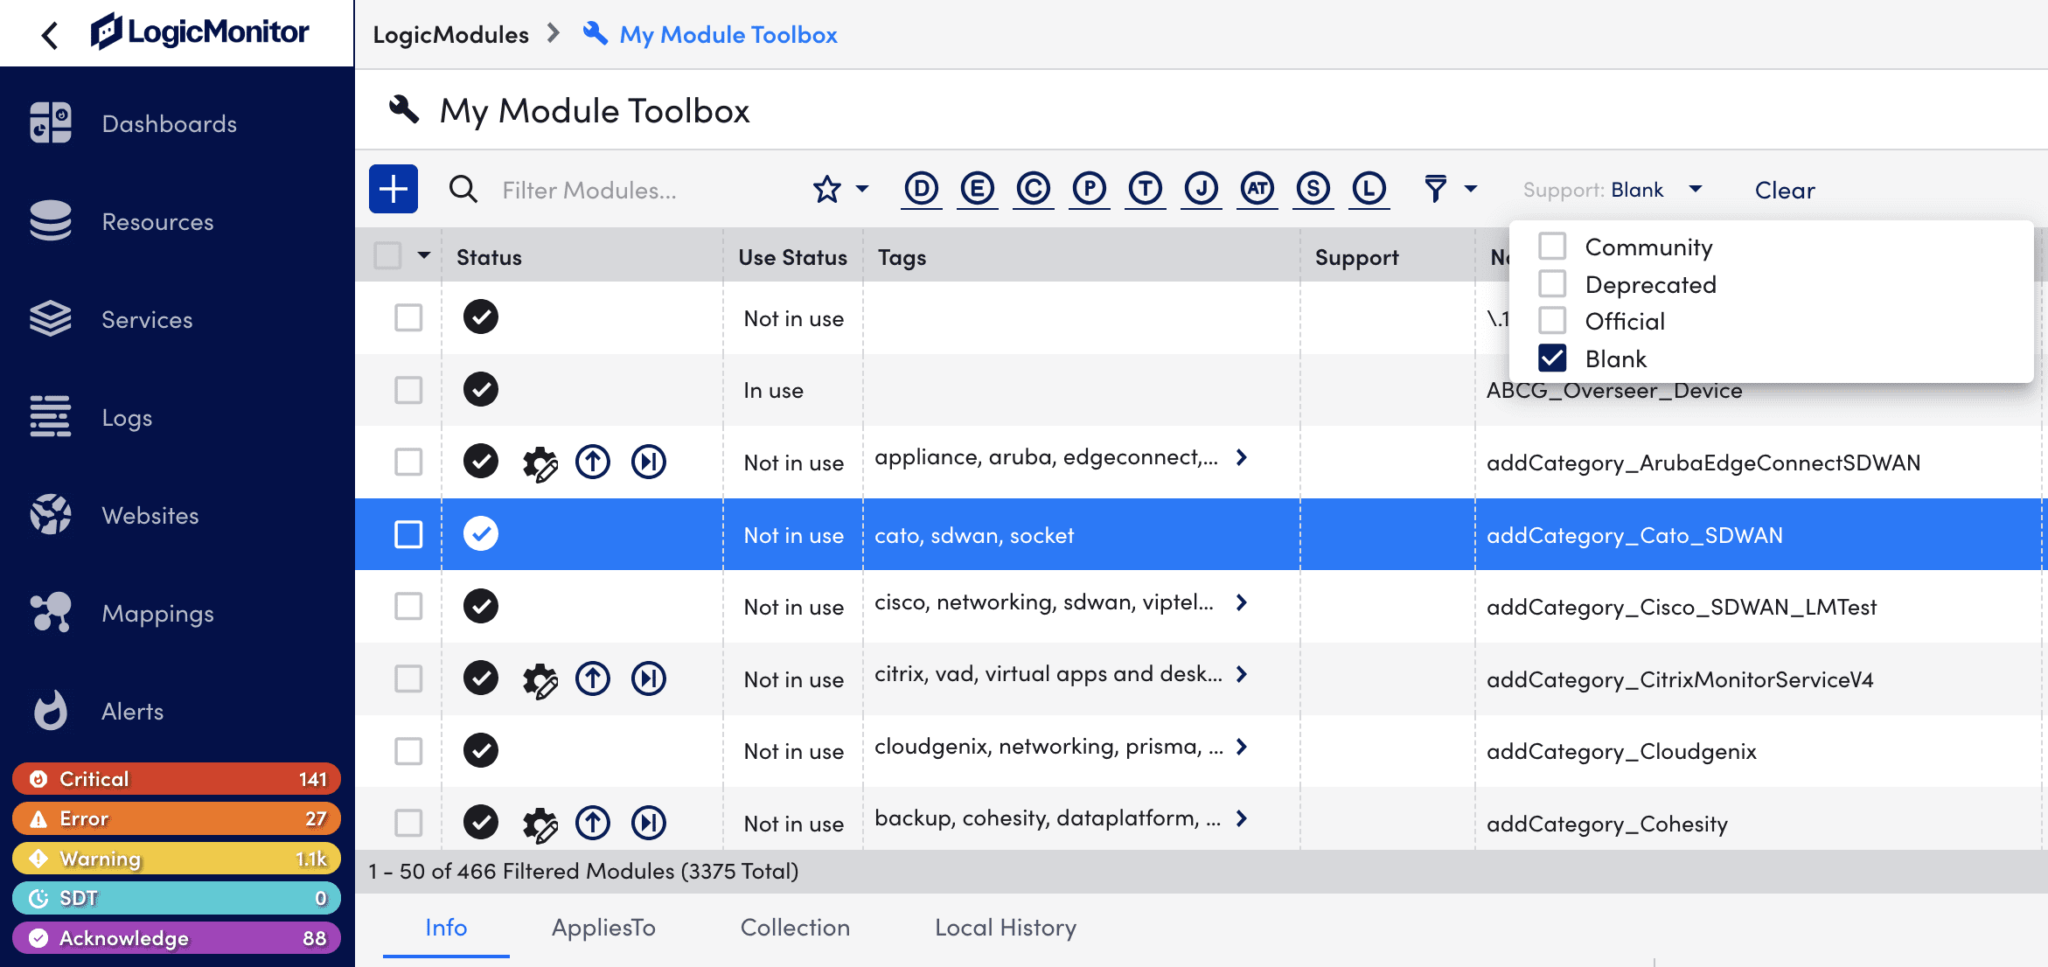Click the funnel filter icon in toolbar

(x=1436, y=188)
